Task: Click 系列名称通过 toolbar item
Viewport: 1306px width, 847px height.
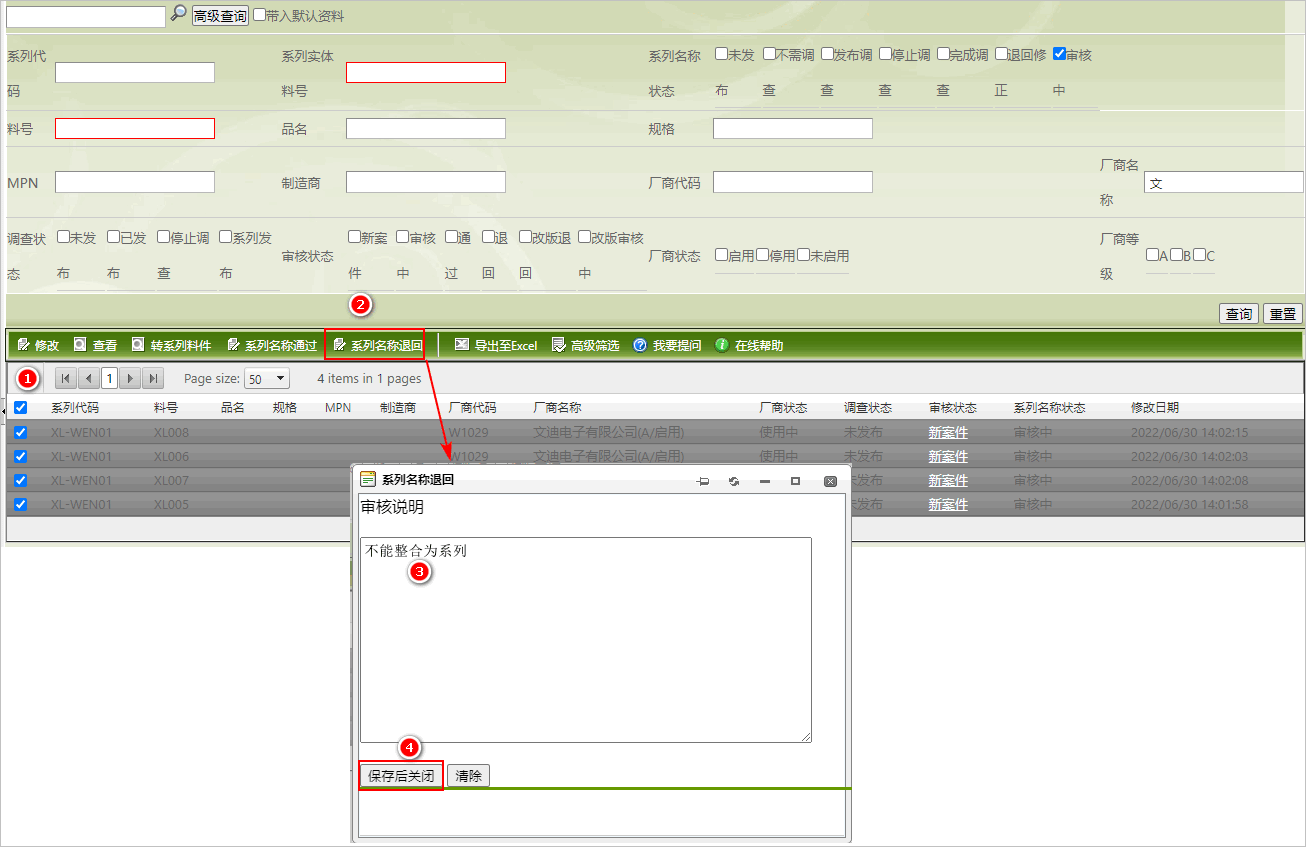Action: 272,345
